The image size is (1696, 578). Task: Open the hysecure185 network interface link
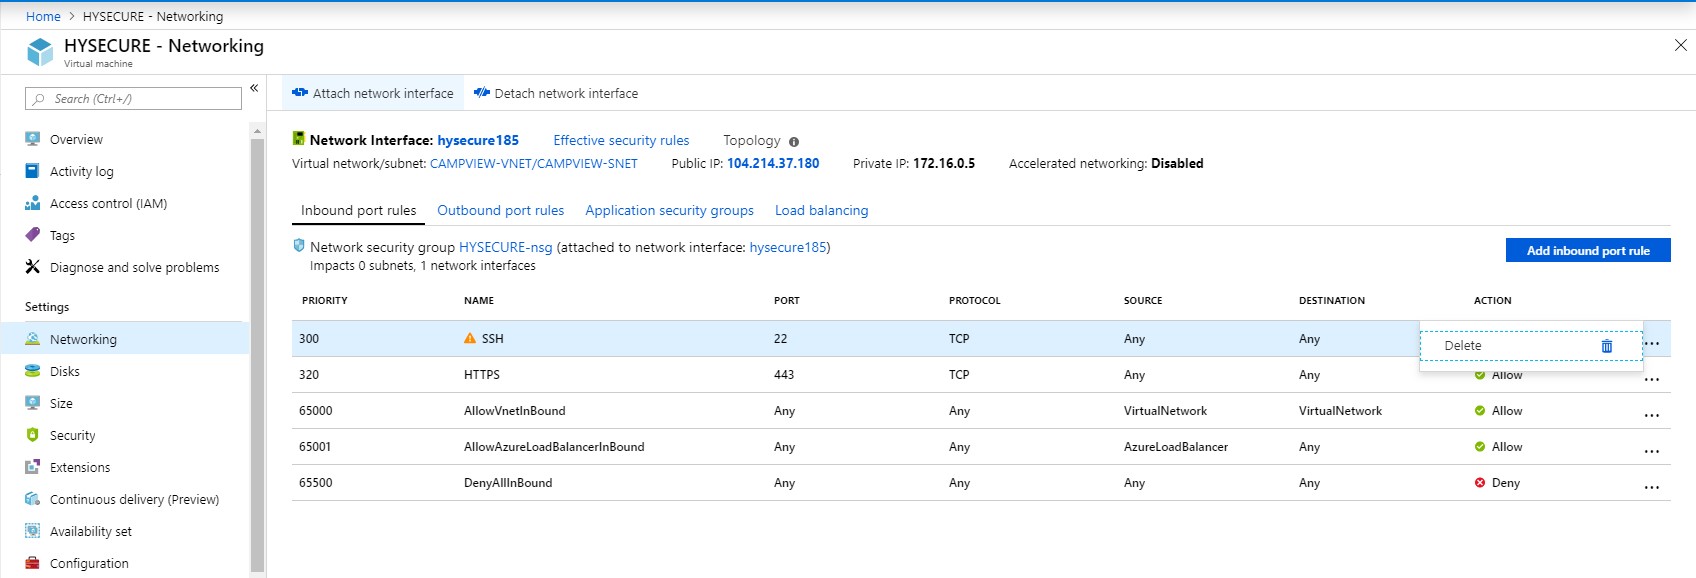pyautogui.click(x=478, y=140)
